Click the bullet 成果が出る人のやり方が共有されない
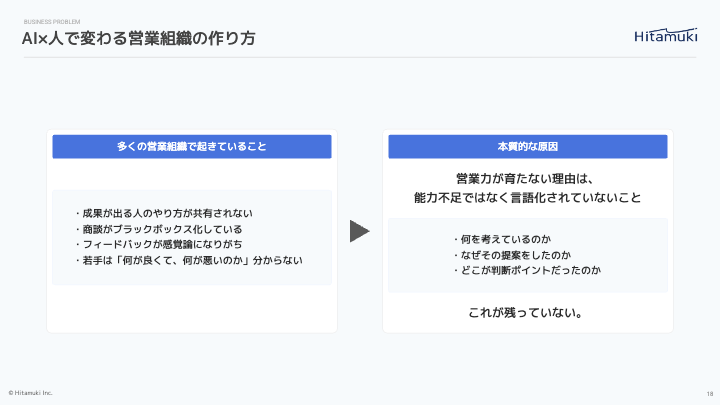Screen dimensions: 720x405 (x=164, y=213)
